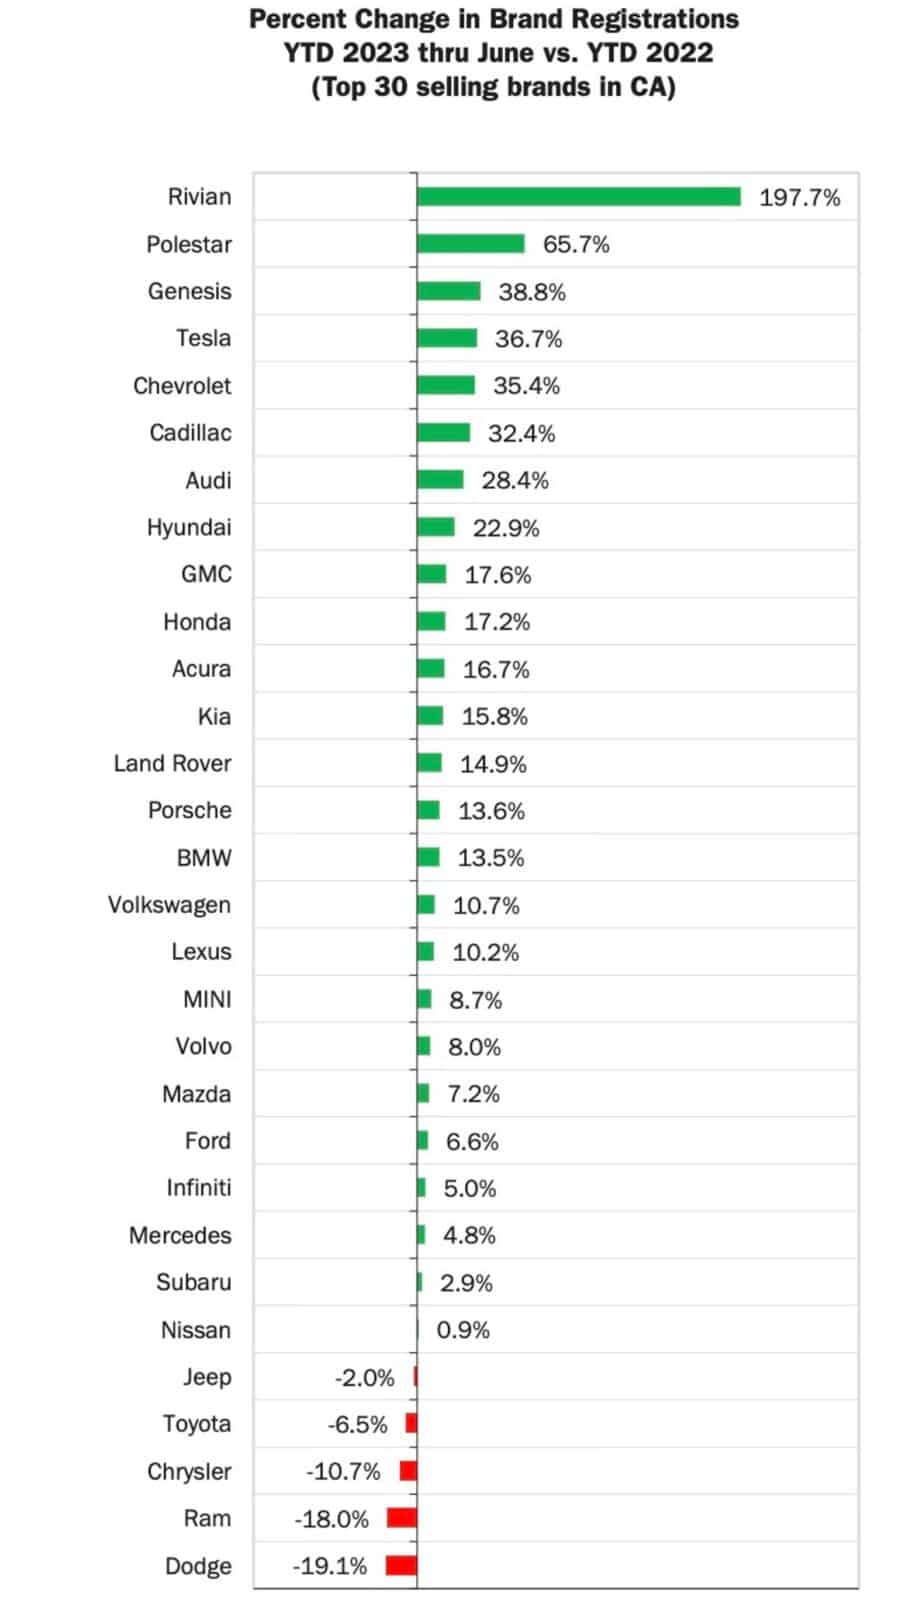This screenshot has width=905, height=1600.
Task: Click the Nissan 0.9% value label
Action: (463, 1330)
